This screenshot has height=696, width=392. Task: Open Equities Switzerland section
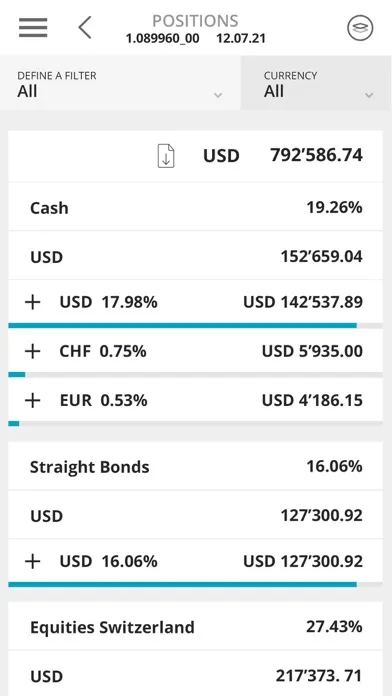(x=195, y=627)
